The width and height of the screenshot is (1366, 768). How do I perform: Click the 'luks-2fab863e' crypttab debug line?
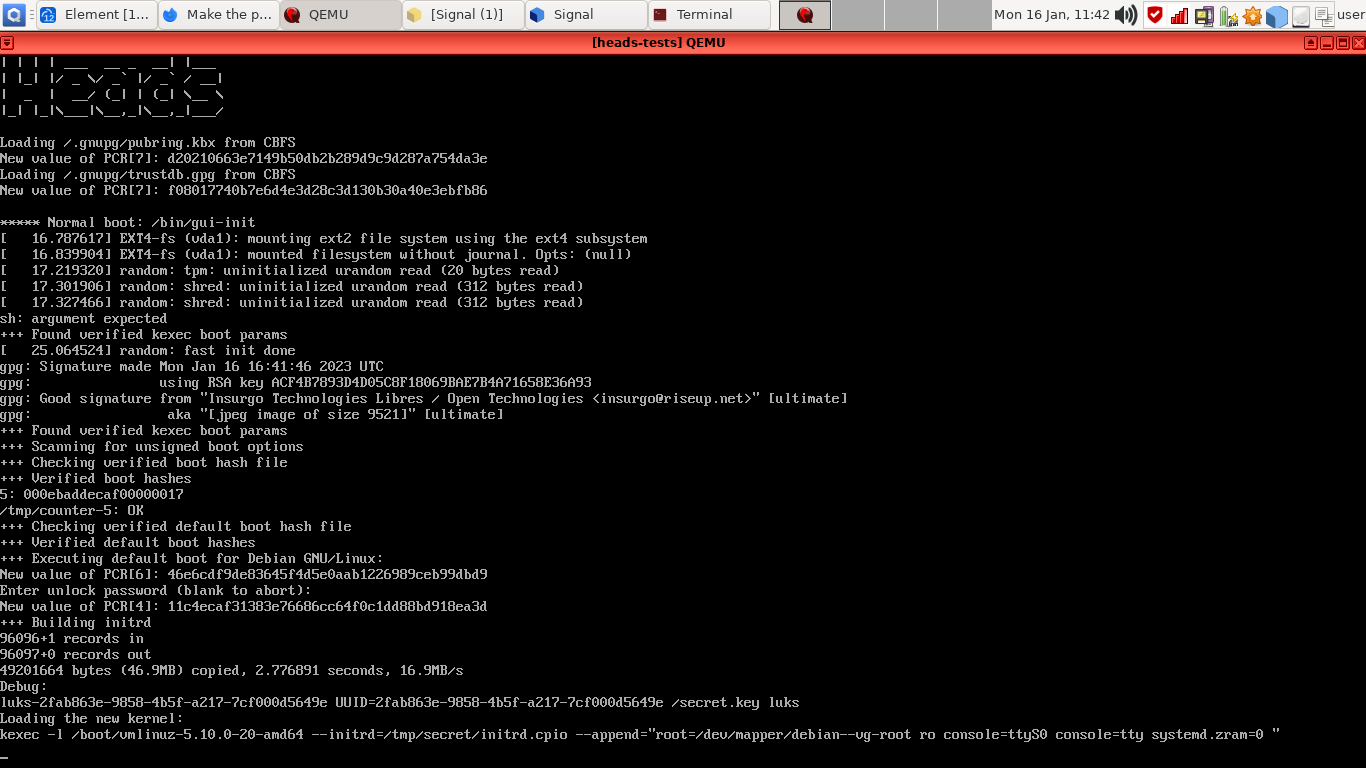coord(400,703)
